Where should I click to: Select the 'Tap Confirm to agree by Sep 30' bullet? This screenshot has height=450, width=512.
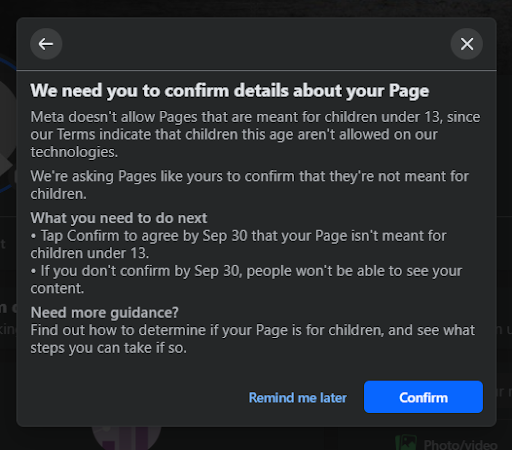pos(238,244)
